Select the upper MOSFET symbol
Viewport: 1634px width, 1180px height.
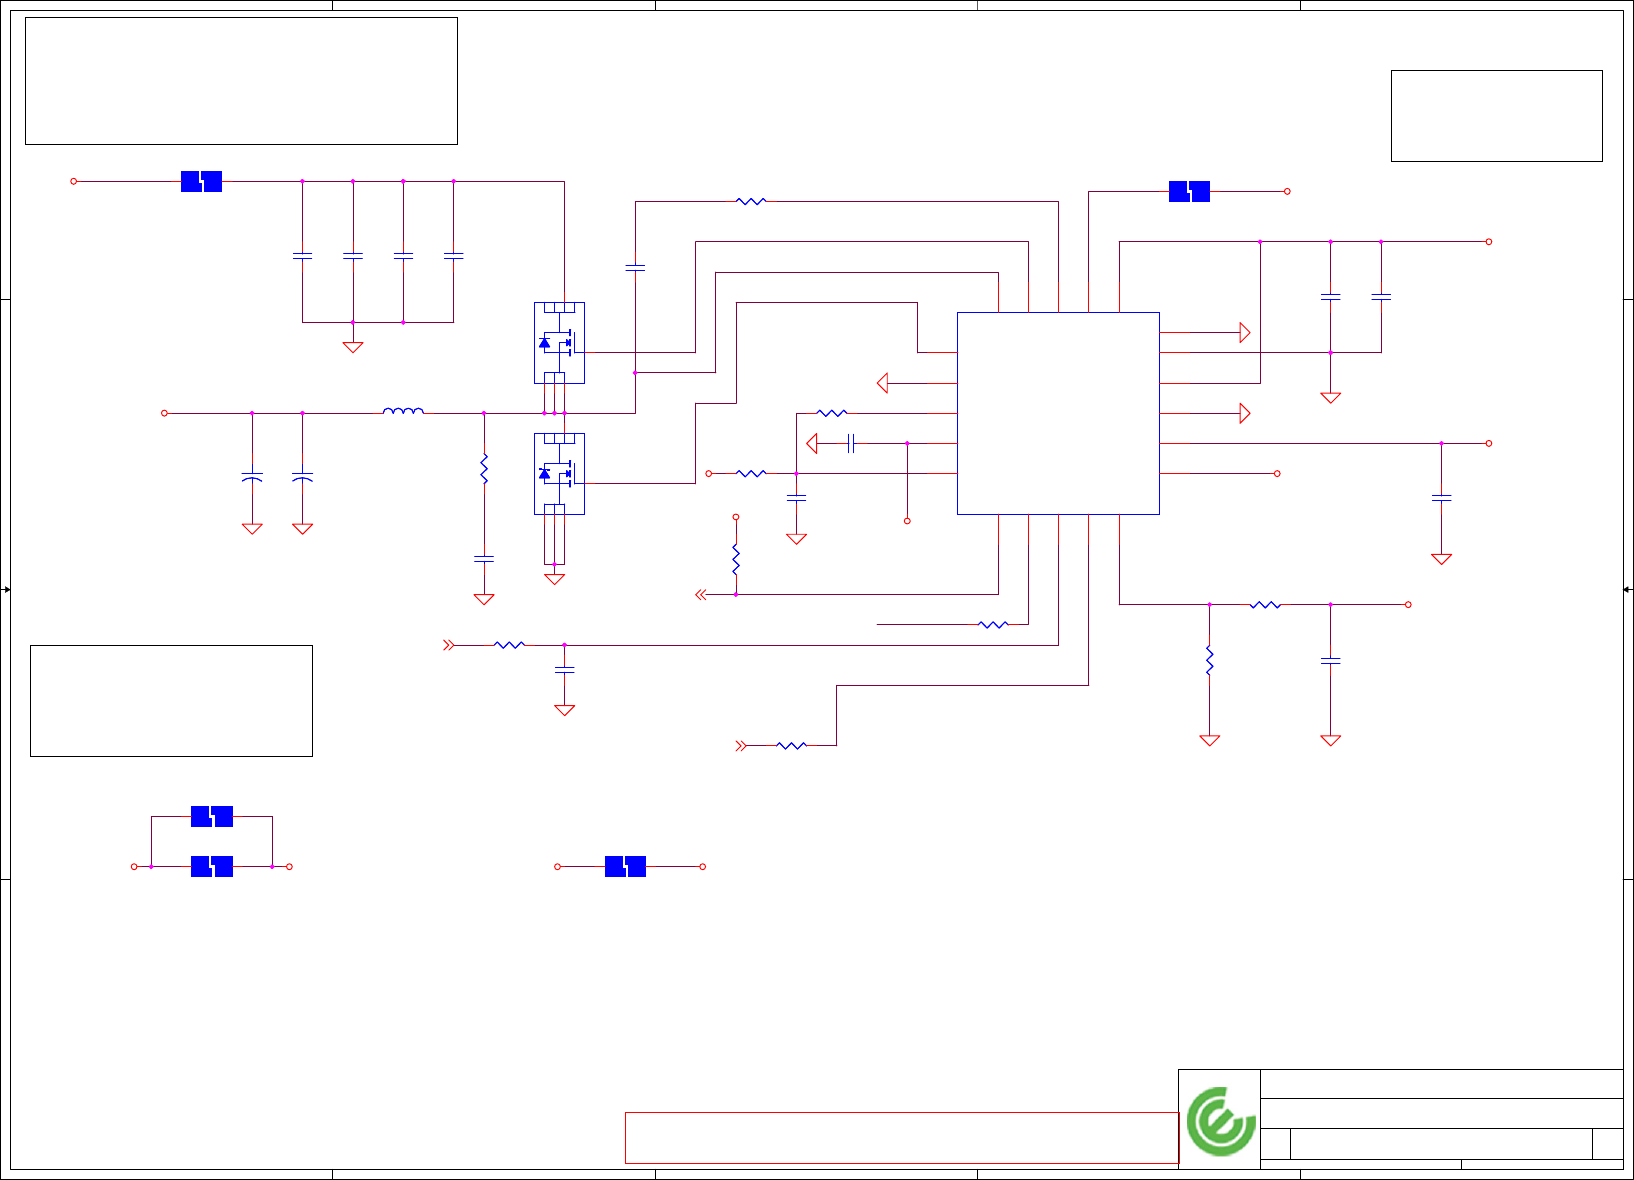(559, 343)
